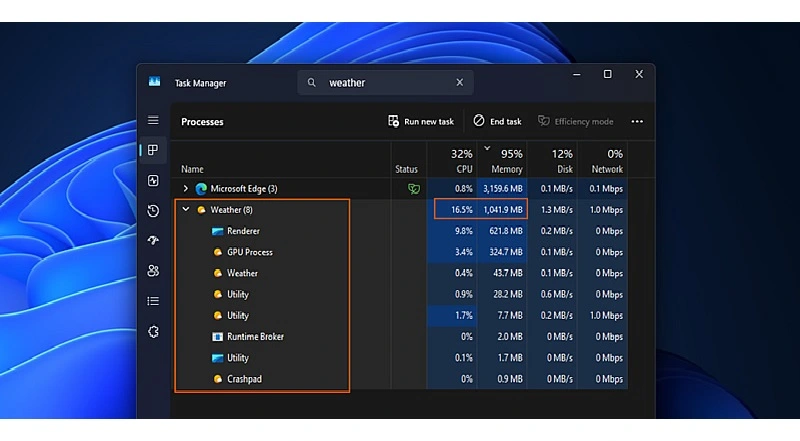This screenshot has height=441, width=800.
Task: Select the Weather (8) parent process
Action: 399,210
